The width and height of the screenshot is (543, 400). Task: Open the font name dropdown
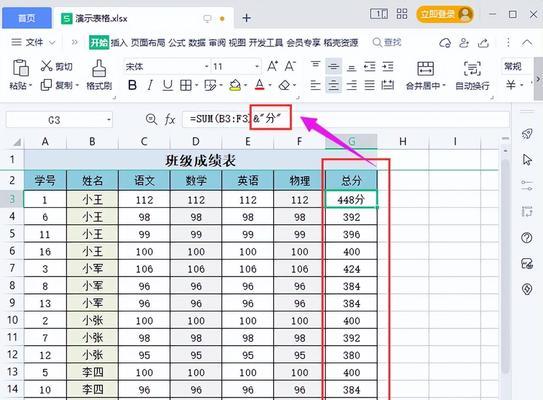click(206, 66)
